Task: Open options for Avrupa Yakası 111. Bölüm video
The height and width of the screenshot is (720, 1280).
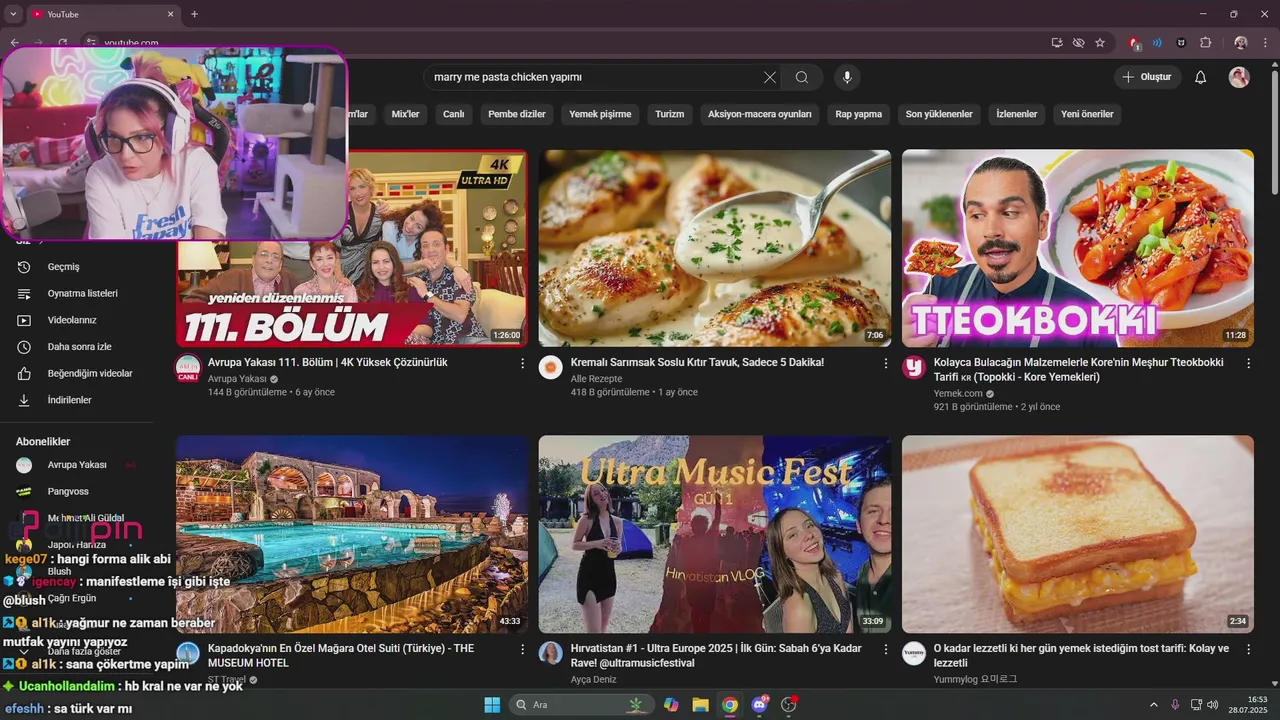Action: pyautogui.click(x=522, y=363)
